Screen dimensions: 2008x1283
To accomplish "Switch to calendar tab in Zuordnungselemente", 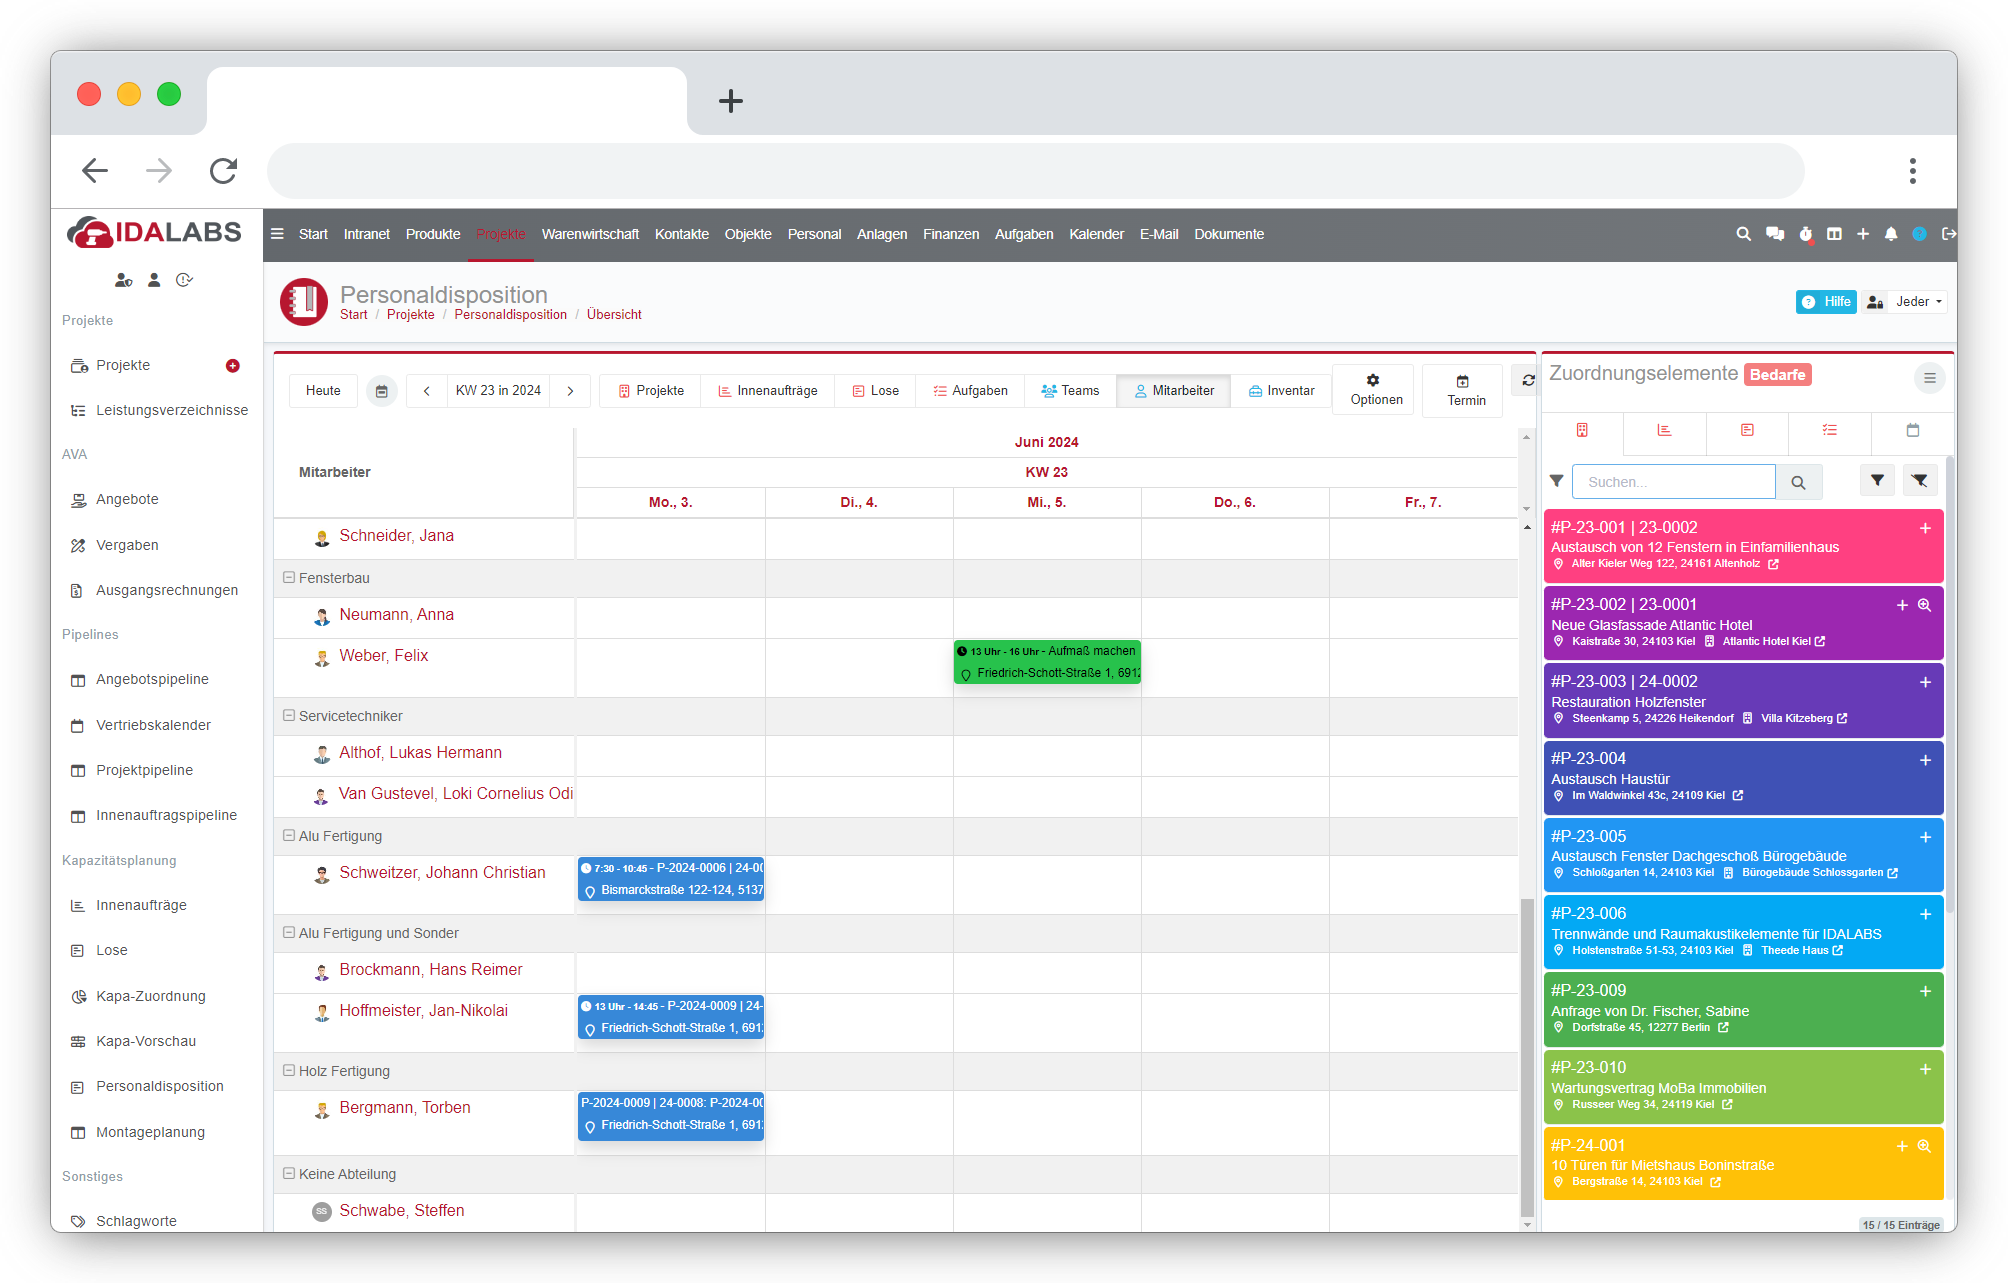I will coord(1912,430).
